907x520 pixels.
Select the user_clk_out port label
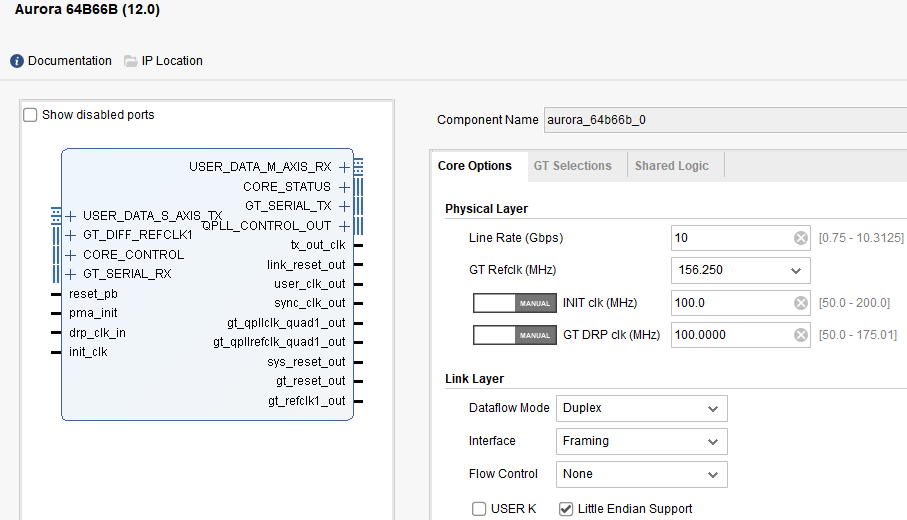tap(309, 284)
